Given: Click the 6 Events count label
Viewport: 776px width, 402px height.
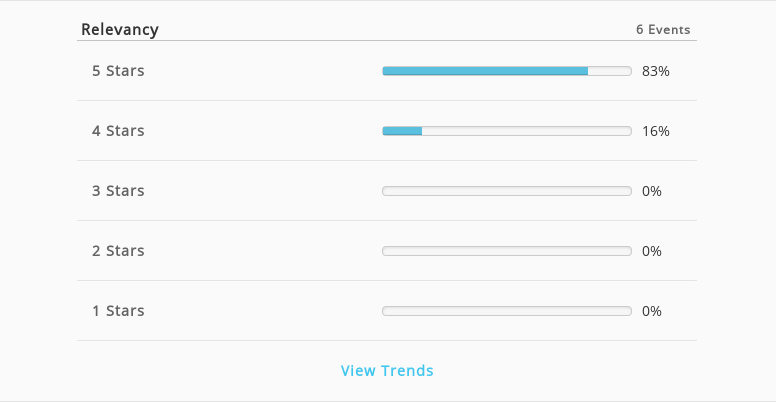Looking at the screenshot, I should (663, 30).
